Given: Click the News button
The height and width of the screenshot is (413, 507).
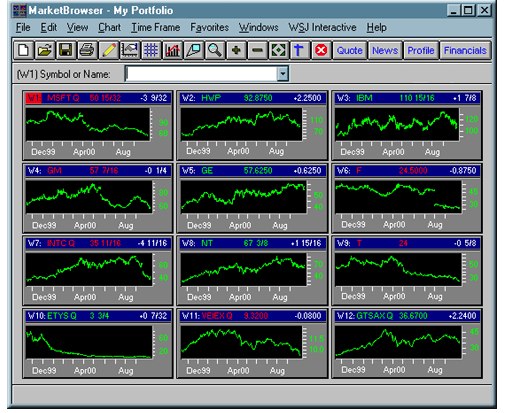Looking at the screenshot, I should (385, 50).
